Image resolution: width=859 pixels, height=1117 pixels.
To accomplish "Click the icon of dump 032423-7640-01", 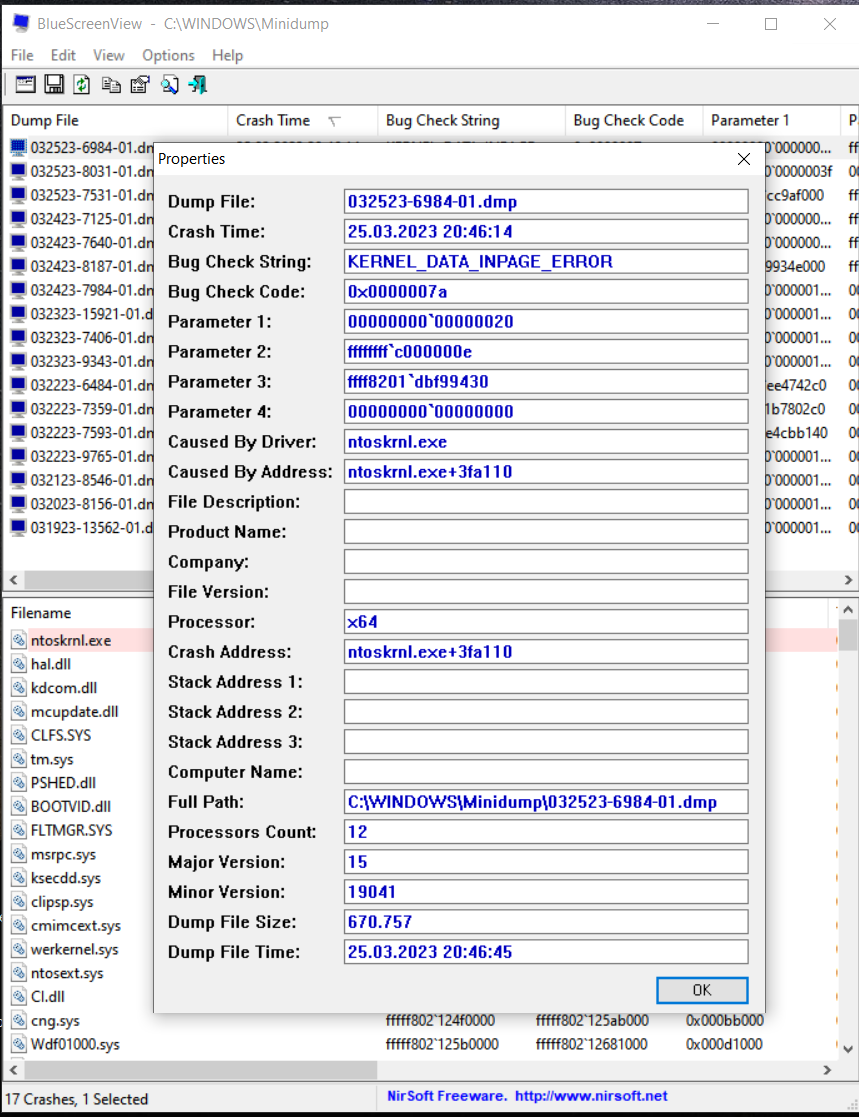I will pos(19,242).
